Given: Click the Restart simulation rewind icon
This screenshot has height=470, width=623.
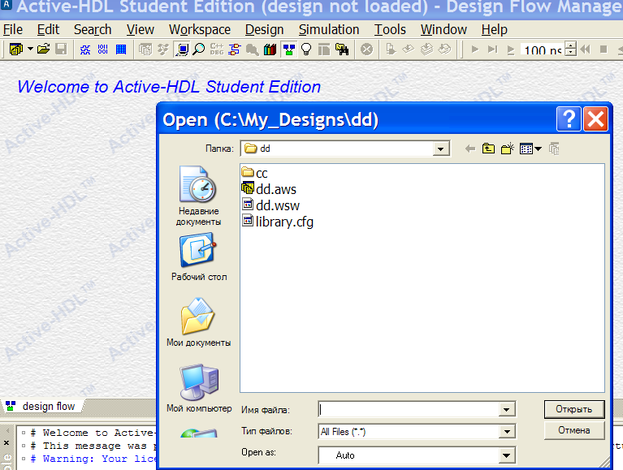Looking at the screenshot, I should (x=585, y=49).
